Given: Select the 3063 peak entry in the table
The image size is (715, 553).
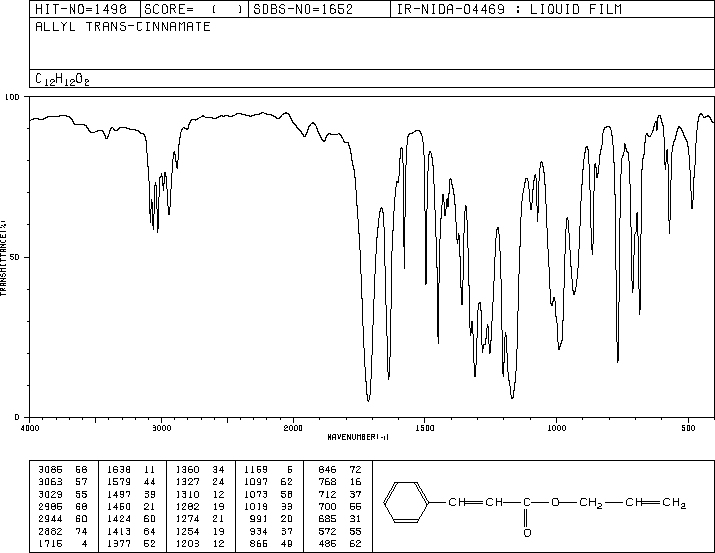Looking at the screenshot, I should click(63, 481).
